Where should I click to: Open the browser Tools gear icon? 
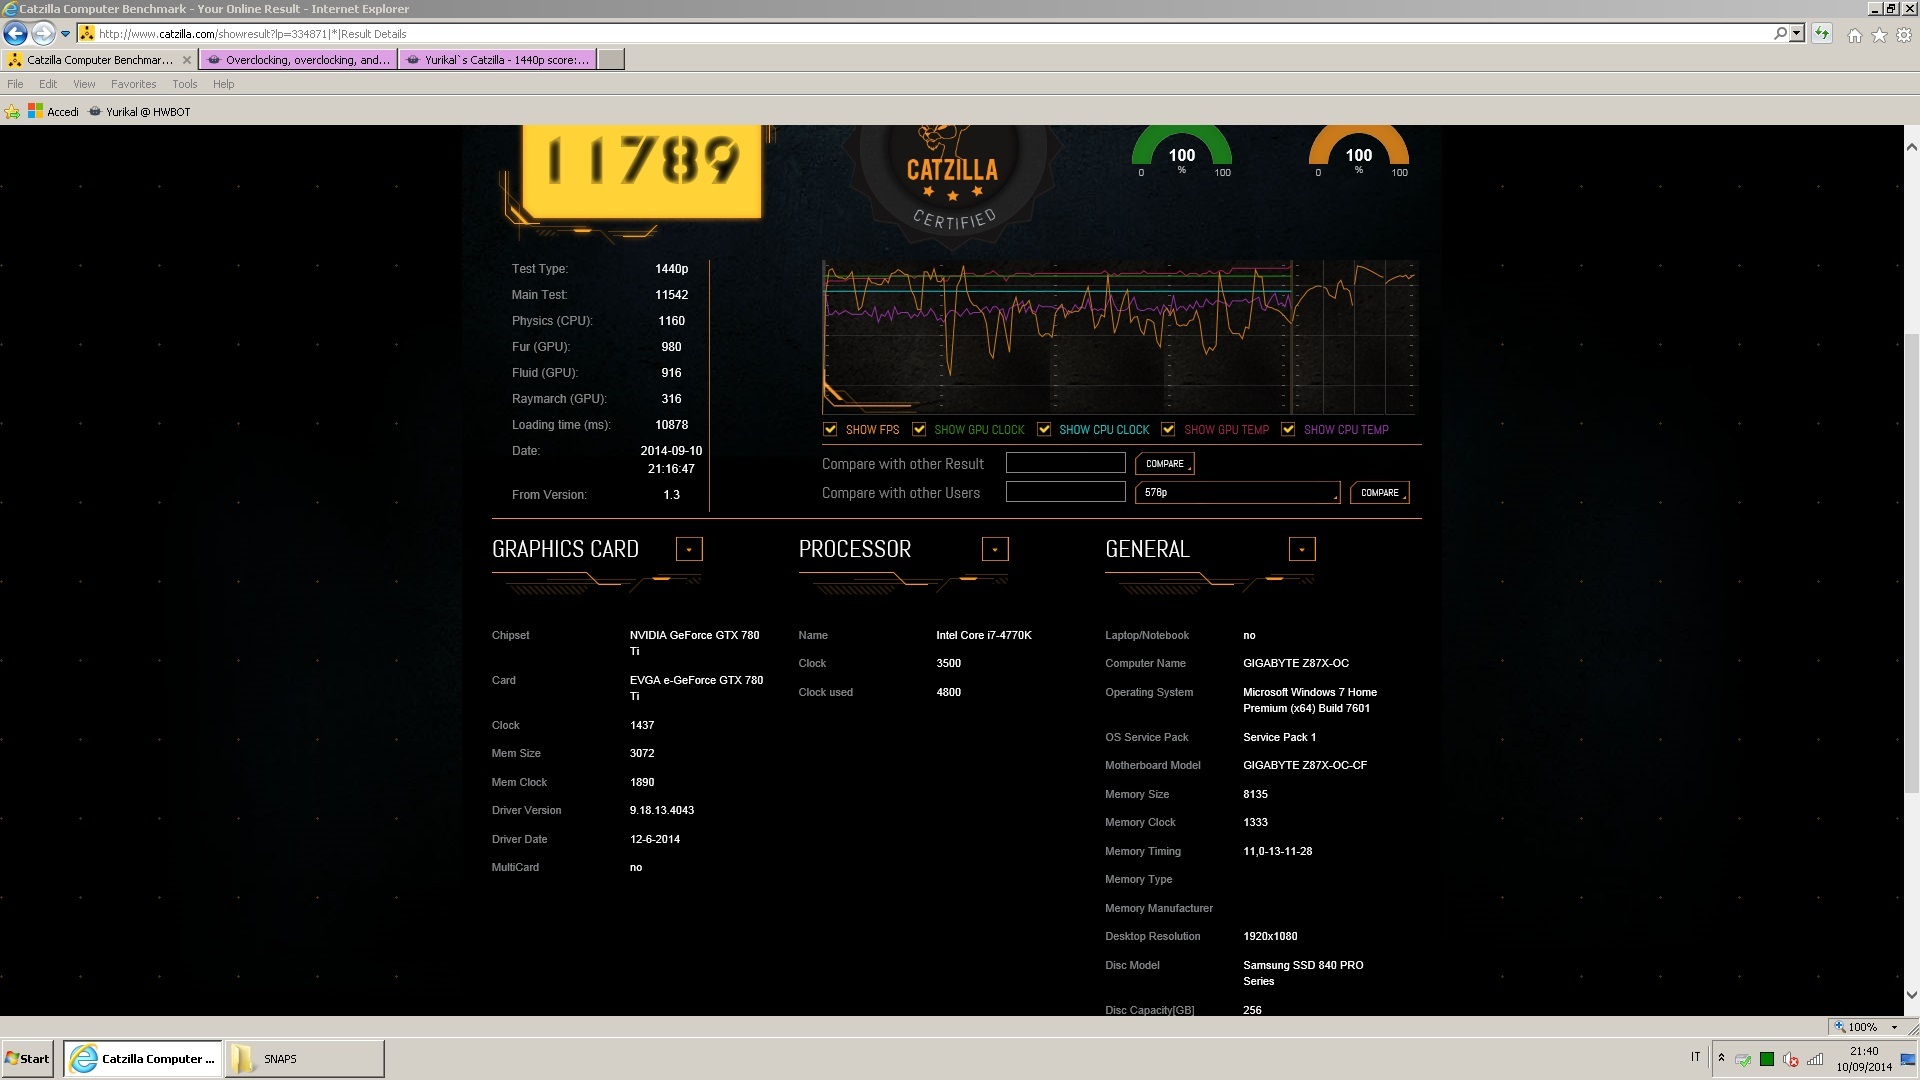(1904, 35)
